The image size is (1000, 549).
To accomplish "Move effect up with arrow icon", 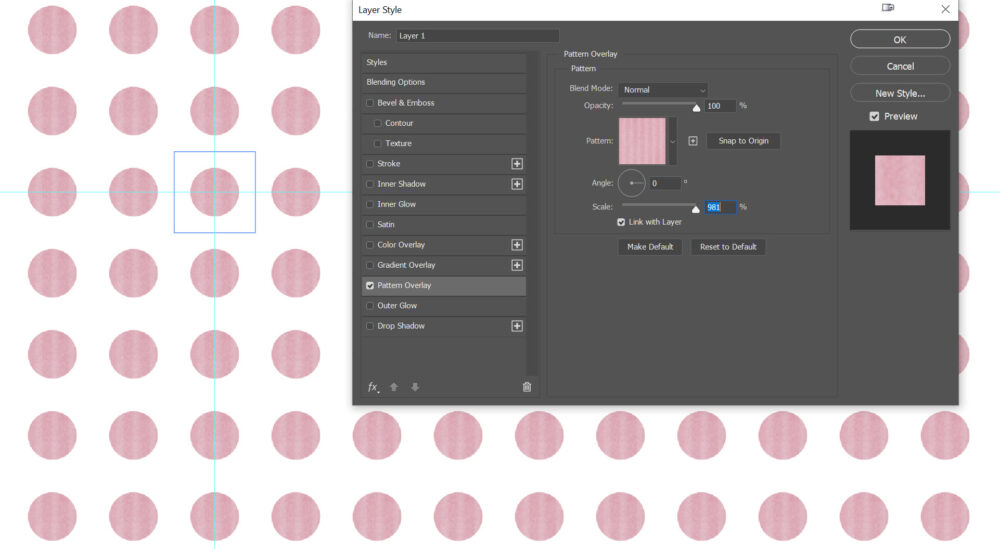I will click(394, 387).
